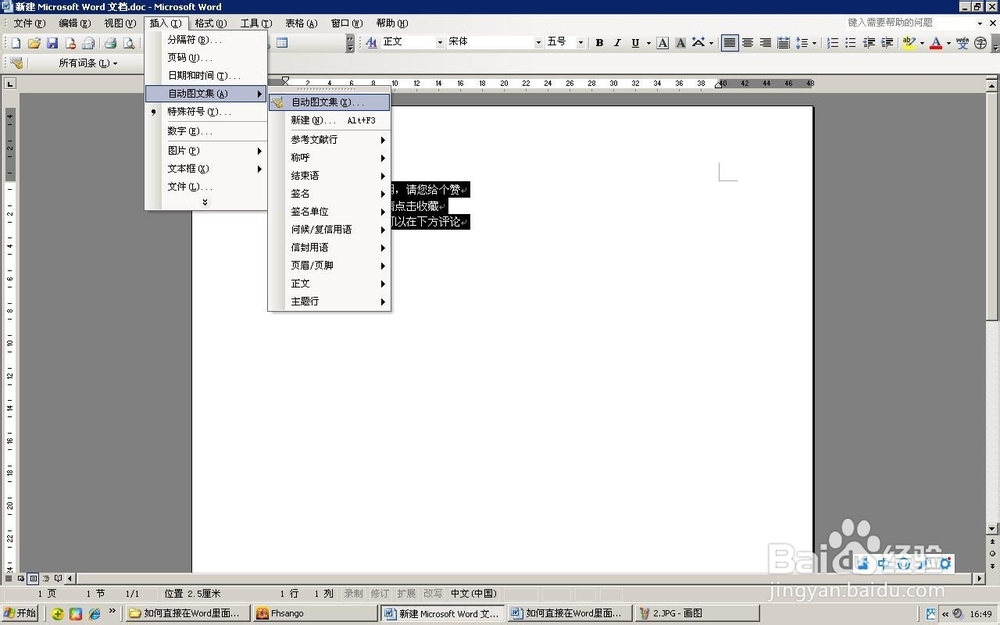Image resolution: width=1000 pixels, height=625 pixels.
Task: Click the Print toolbar icon
Action: tap(110, 43)
